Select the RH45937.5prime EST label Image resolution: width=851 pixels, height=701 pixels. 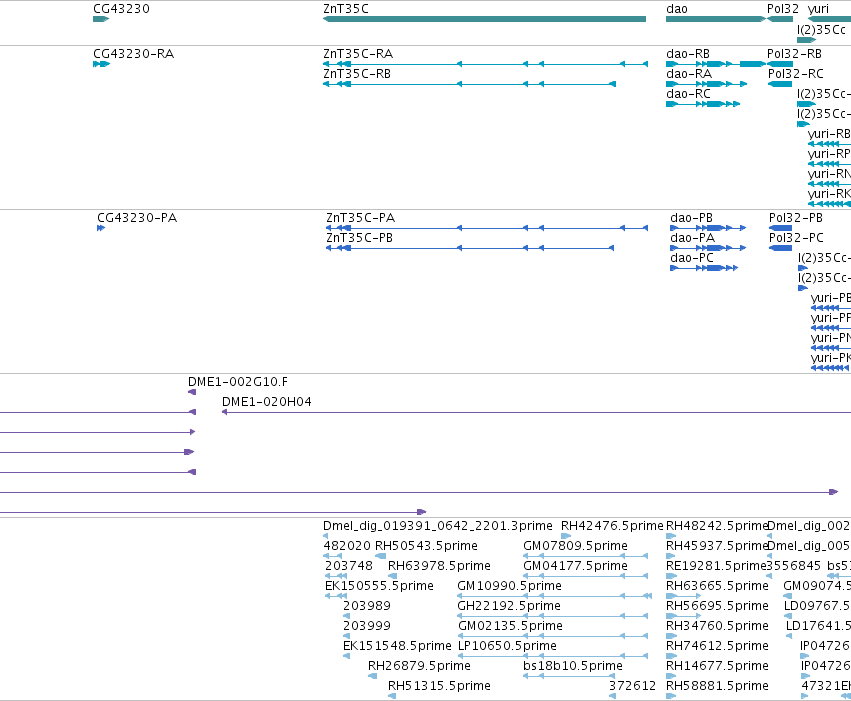(x=716, y=546)
